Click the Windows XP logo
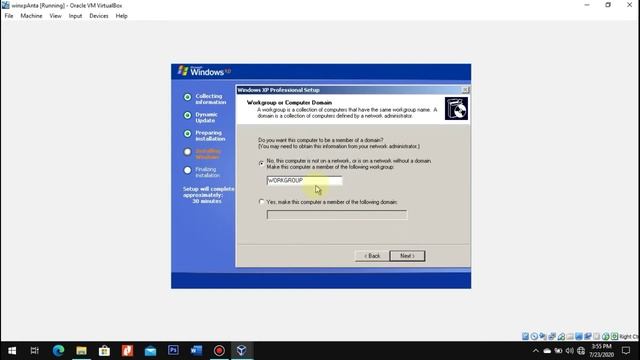Image resolution: width=640 pixels, height=360 pixels. click(204, 71)
